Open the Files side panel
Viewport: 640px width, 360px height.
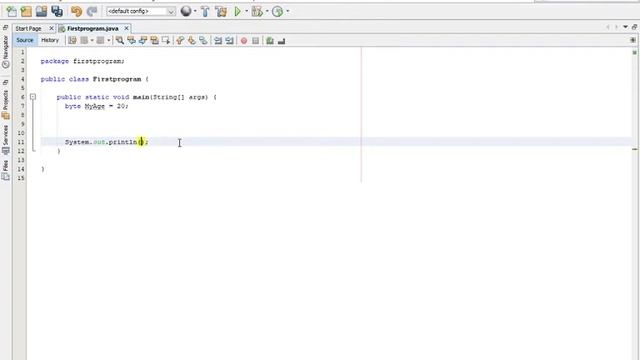tap(5, 170)
